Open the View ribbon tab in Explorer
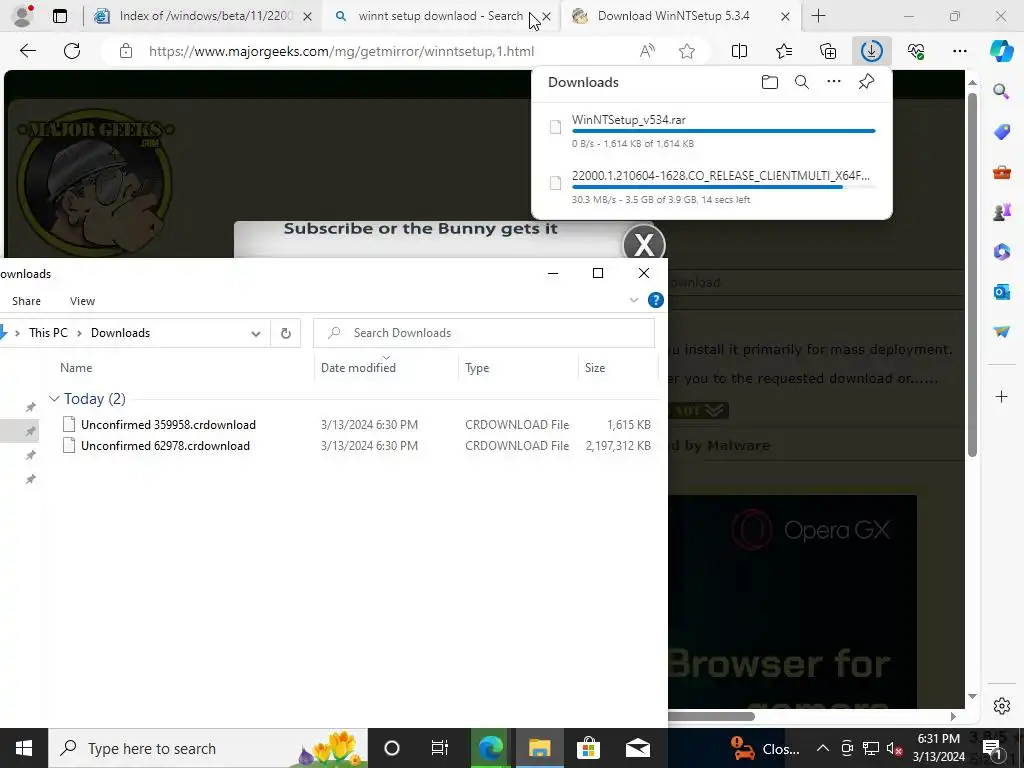 click(x=82, y=301)
